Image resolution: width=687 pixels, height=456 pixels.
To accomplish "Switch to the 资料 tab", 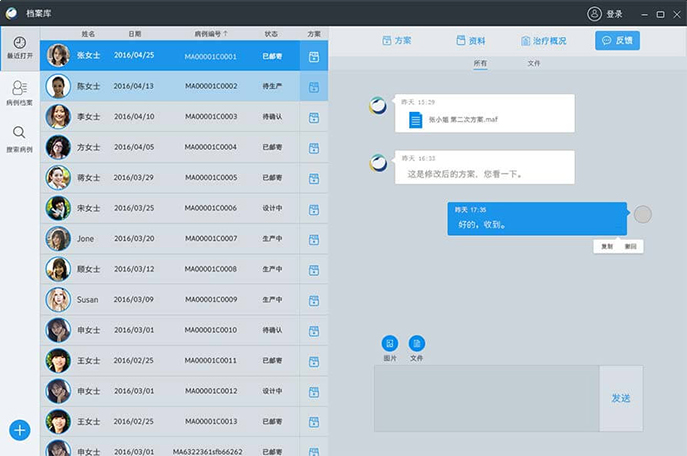I will click(x=470, y=41).
